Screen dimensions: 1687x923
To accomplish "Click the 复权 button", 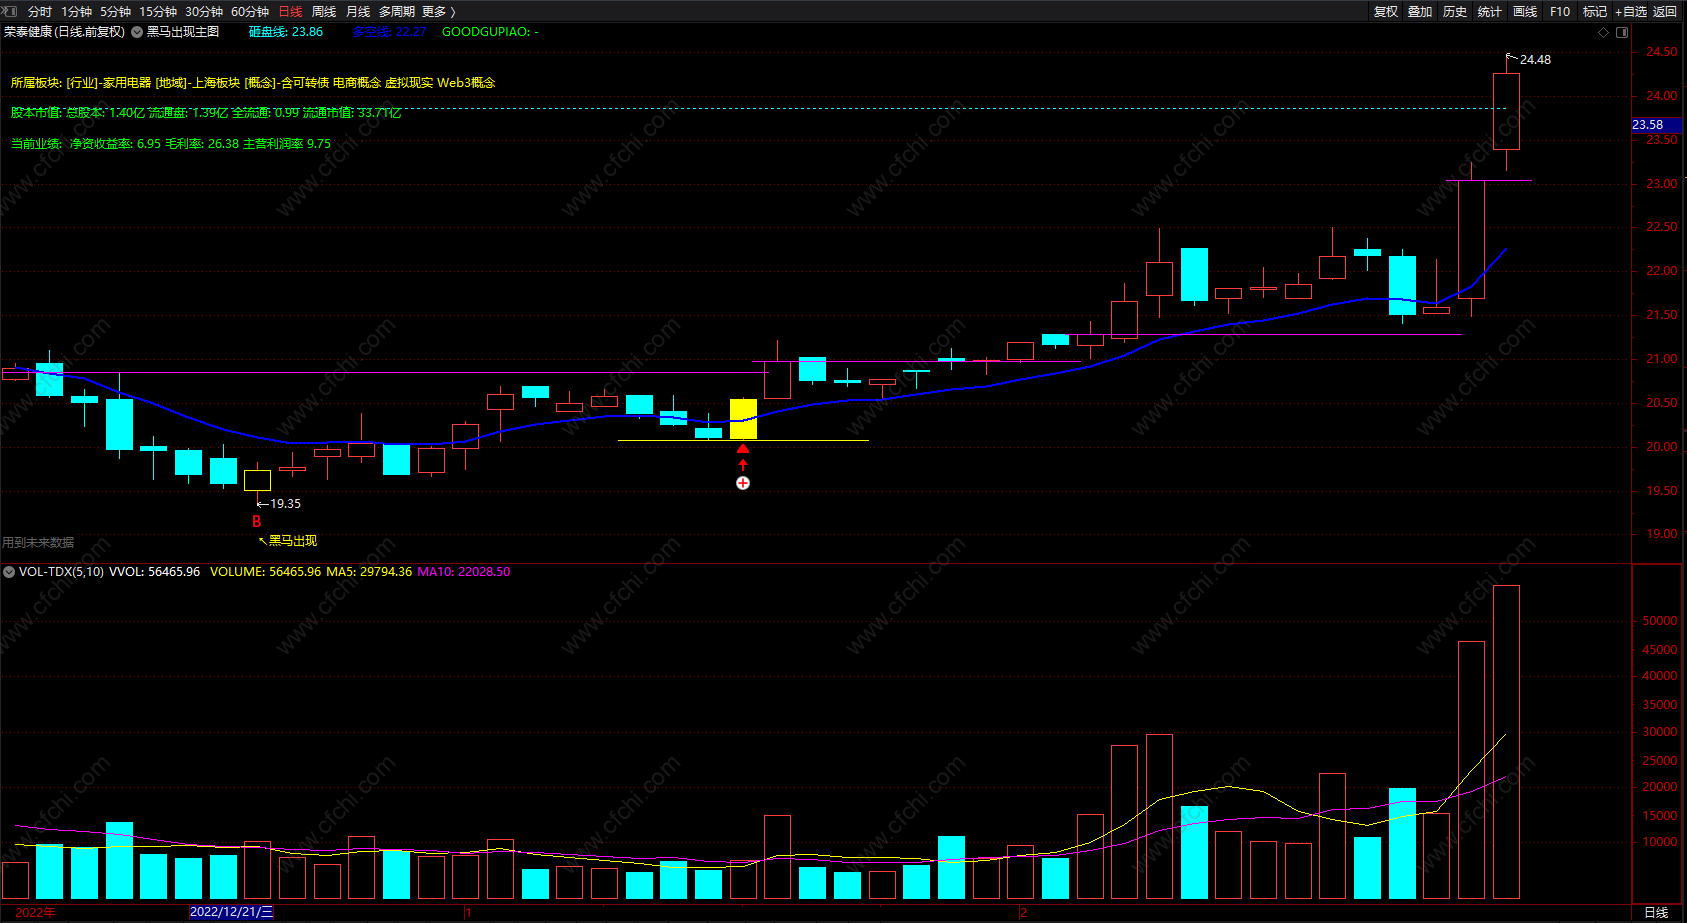I will point(1385,12).
